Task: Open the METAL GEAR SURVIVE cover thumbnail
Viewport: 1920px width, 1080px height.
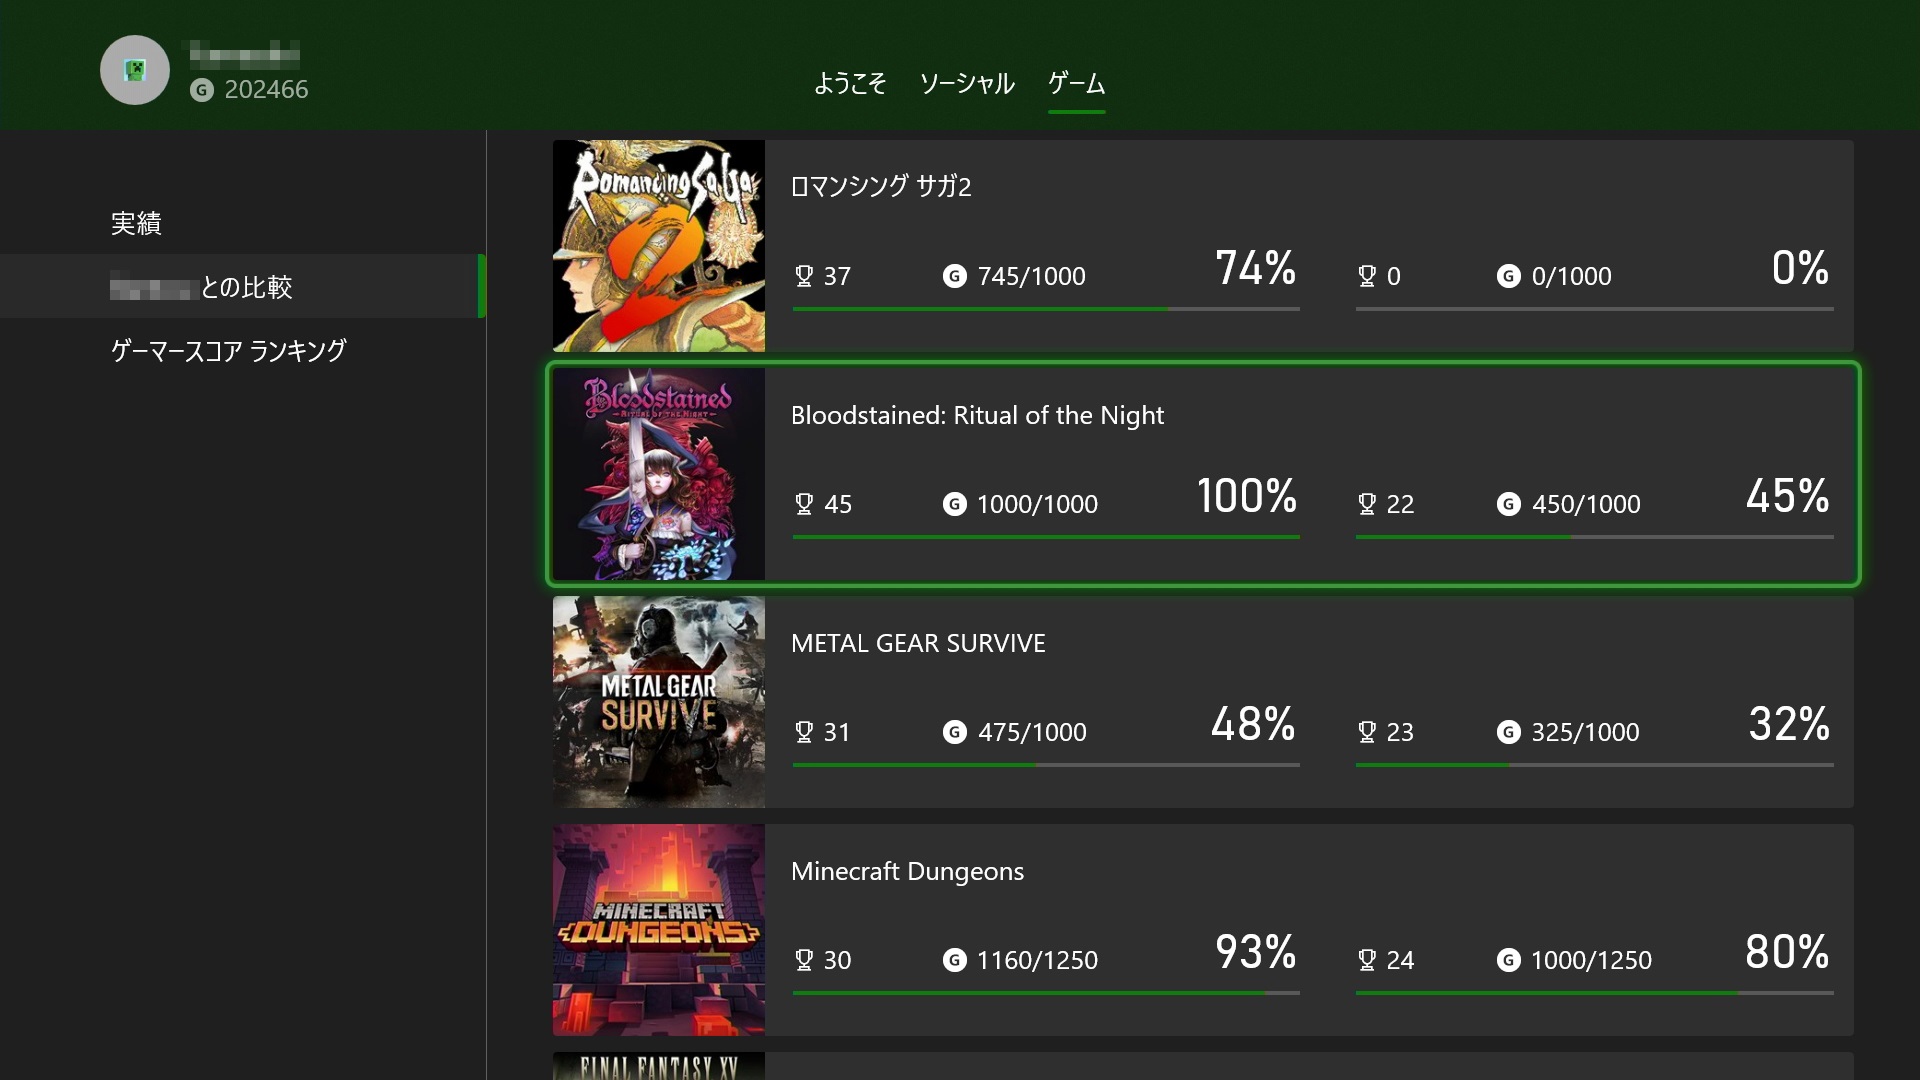Action: (659, 702)
